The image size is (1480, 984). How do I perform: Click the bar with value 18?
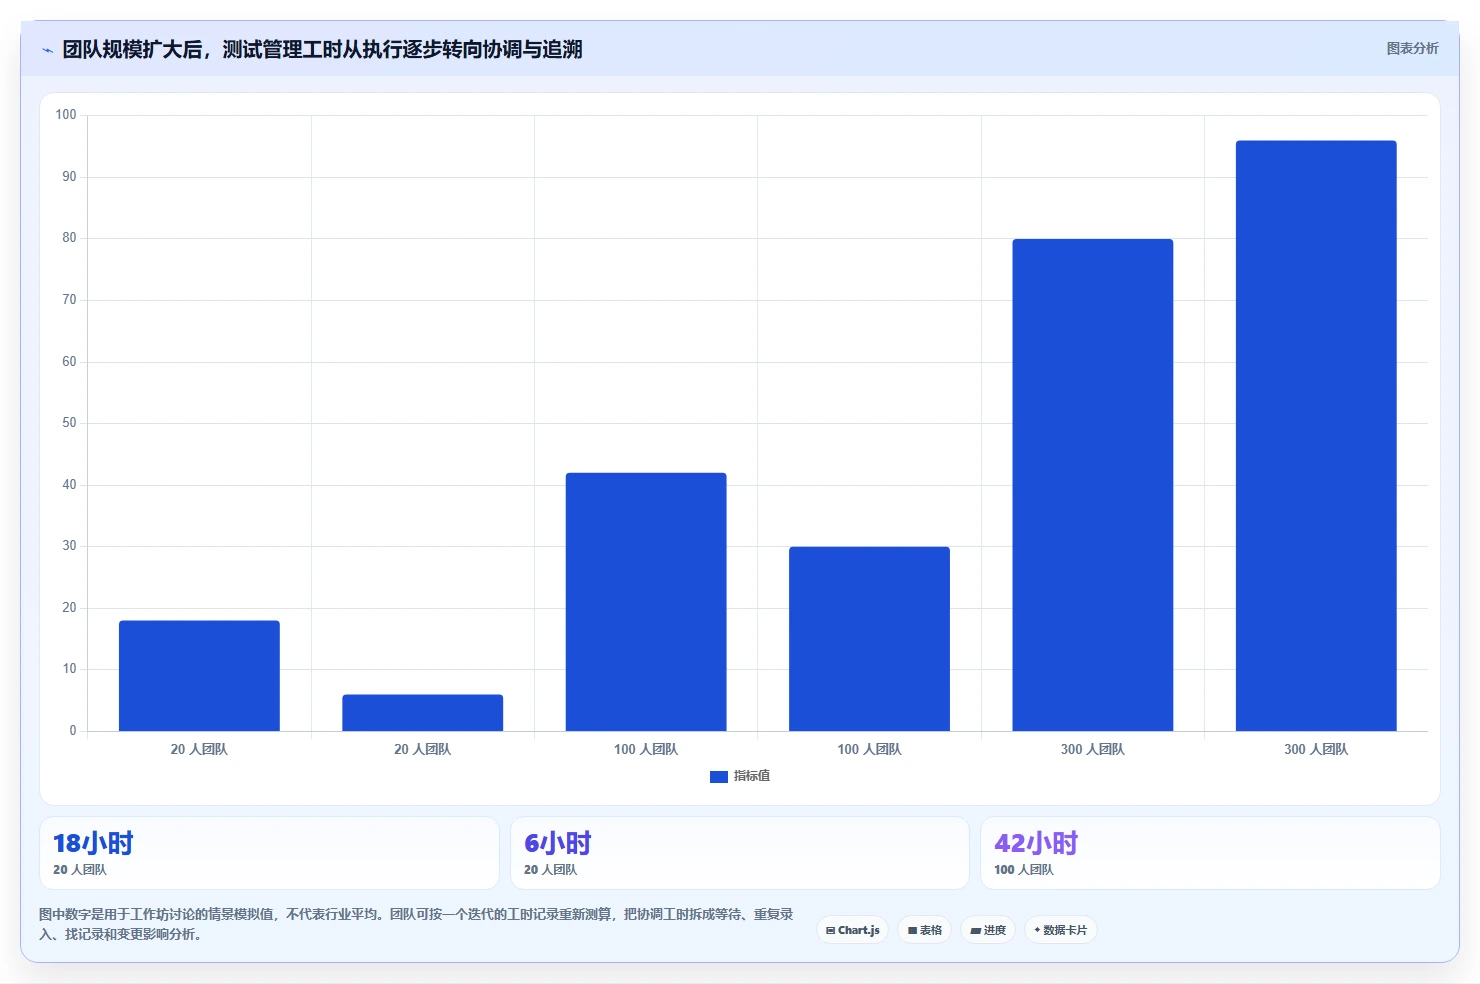pos(199,676)
